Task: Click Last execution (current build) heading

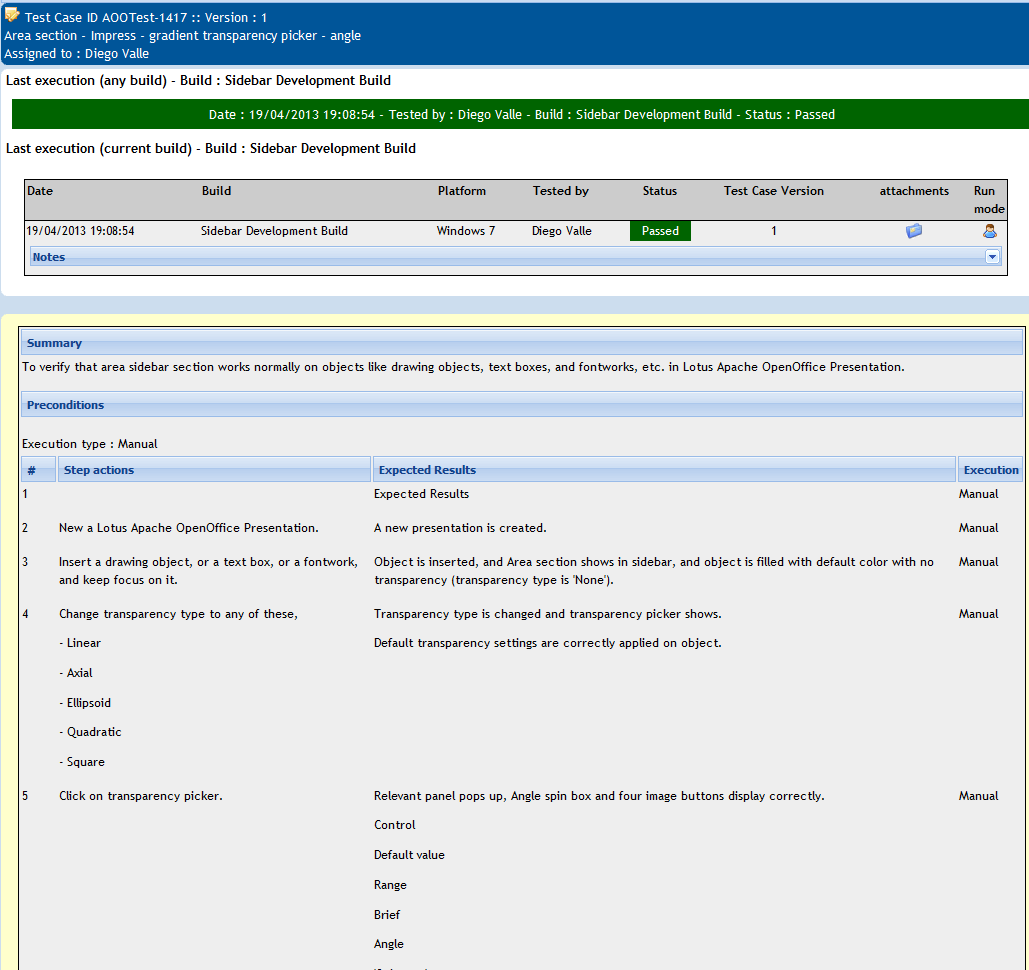Action: pyautogui.click(x=211, y=148)
